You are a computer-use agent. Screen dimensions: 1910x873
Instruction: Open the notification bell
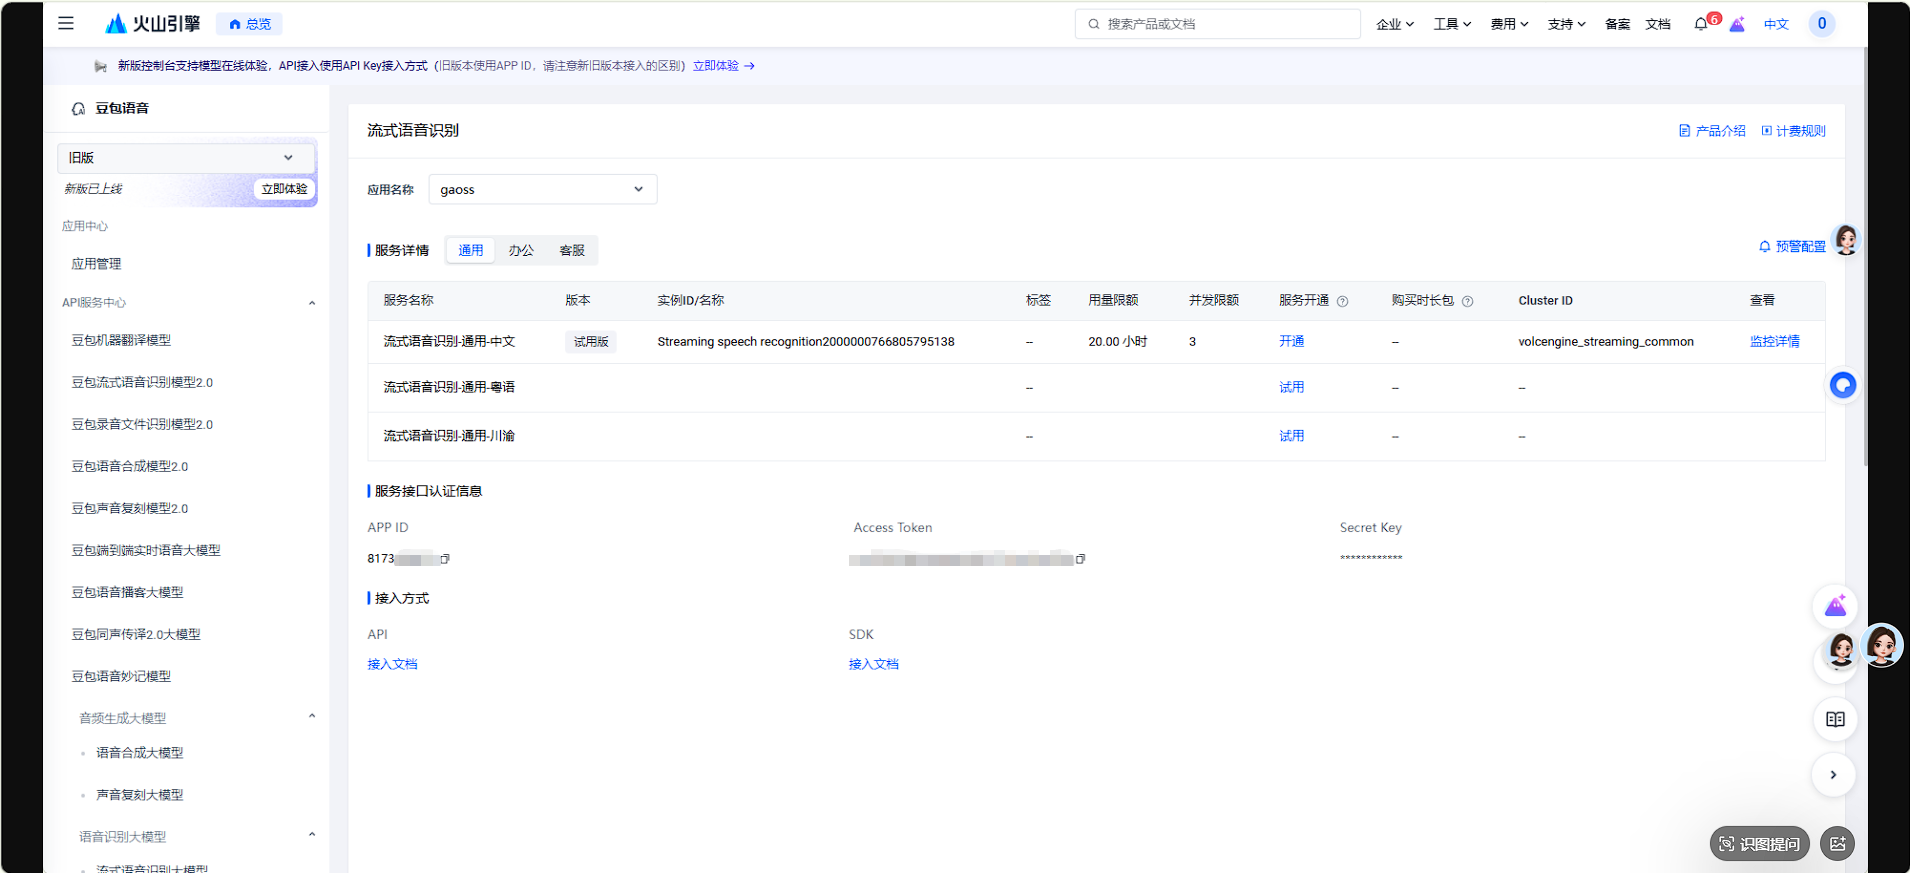(1701, 24)
